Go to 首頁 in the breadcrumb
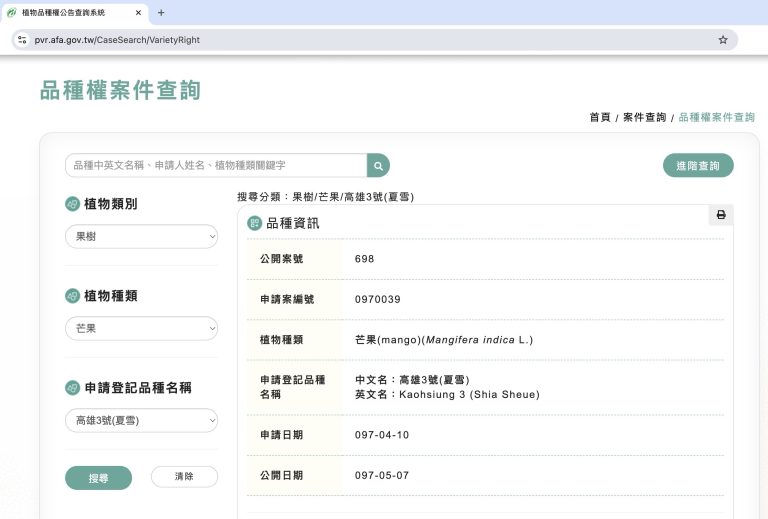768x519 pixels. click(x=600, y=118)
